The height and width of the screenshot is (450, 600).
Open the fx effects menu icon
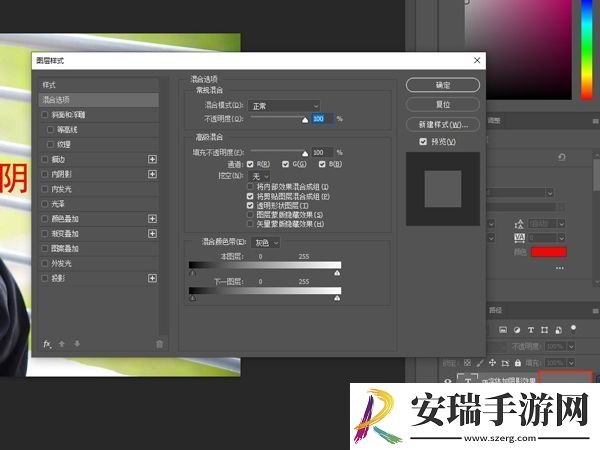47,344
